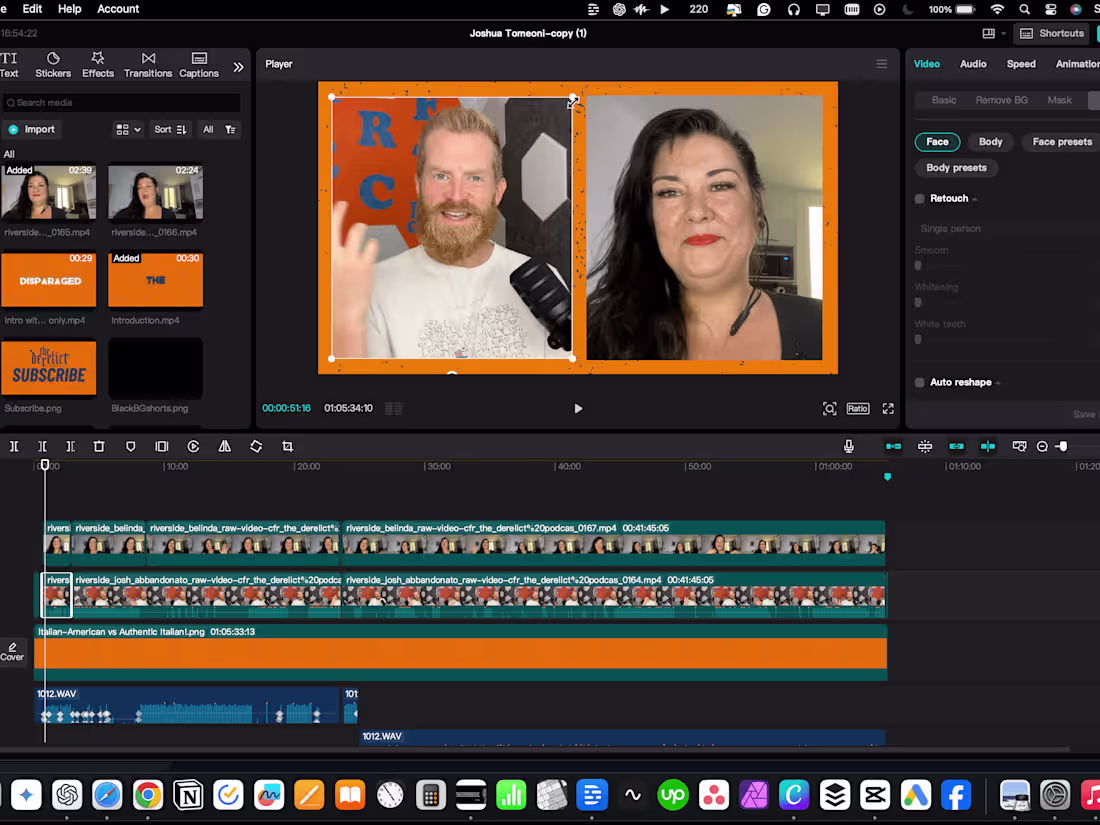
Task: Enable the Retouch checkbox
Action: pos(920,199)
